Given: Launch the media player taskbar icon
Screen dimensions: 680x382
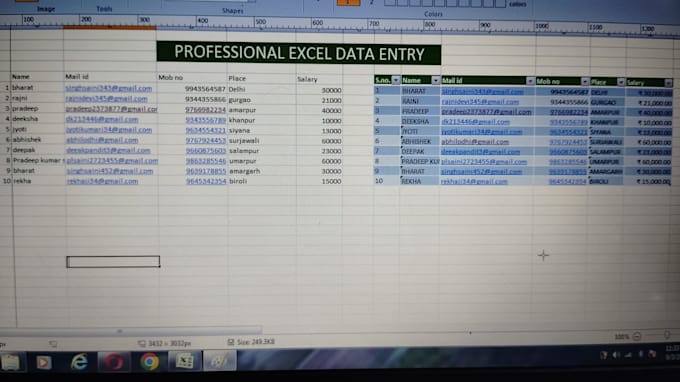Looking at the screenshot, I should [43, 362].
